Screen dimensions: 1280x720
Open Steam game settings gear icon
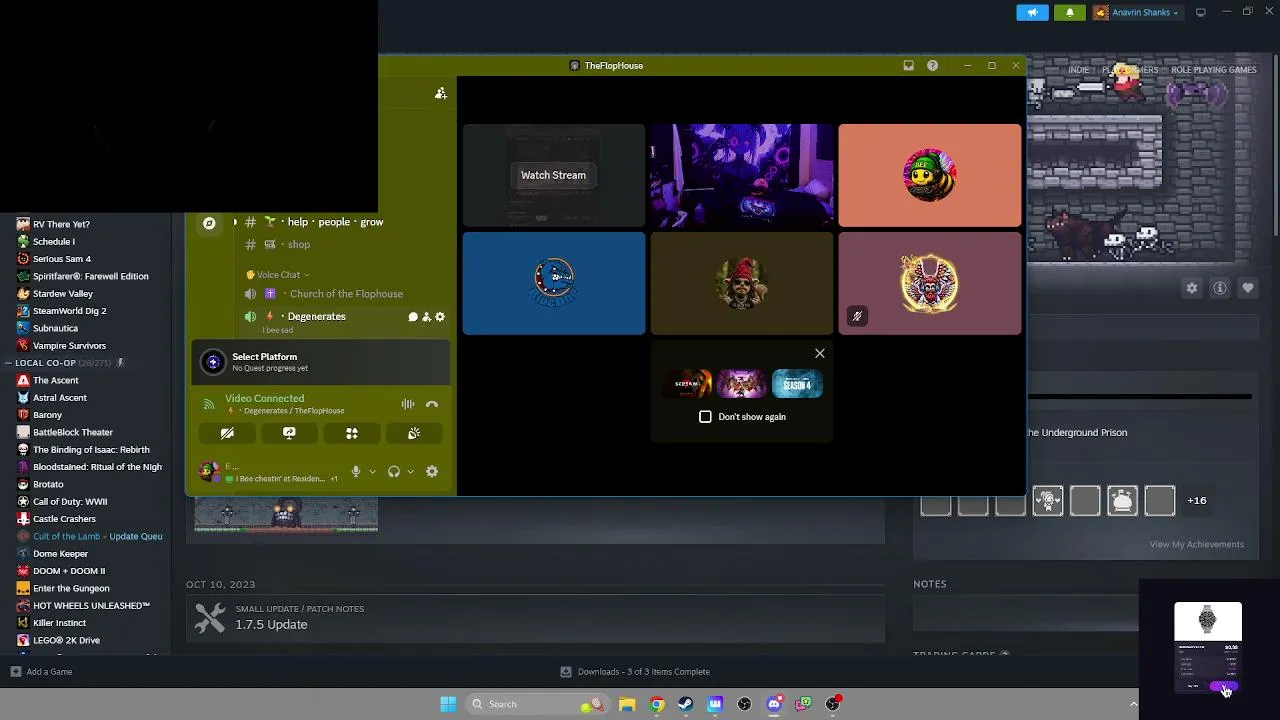tap(1192, 288)
